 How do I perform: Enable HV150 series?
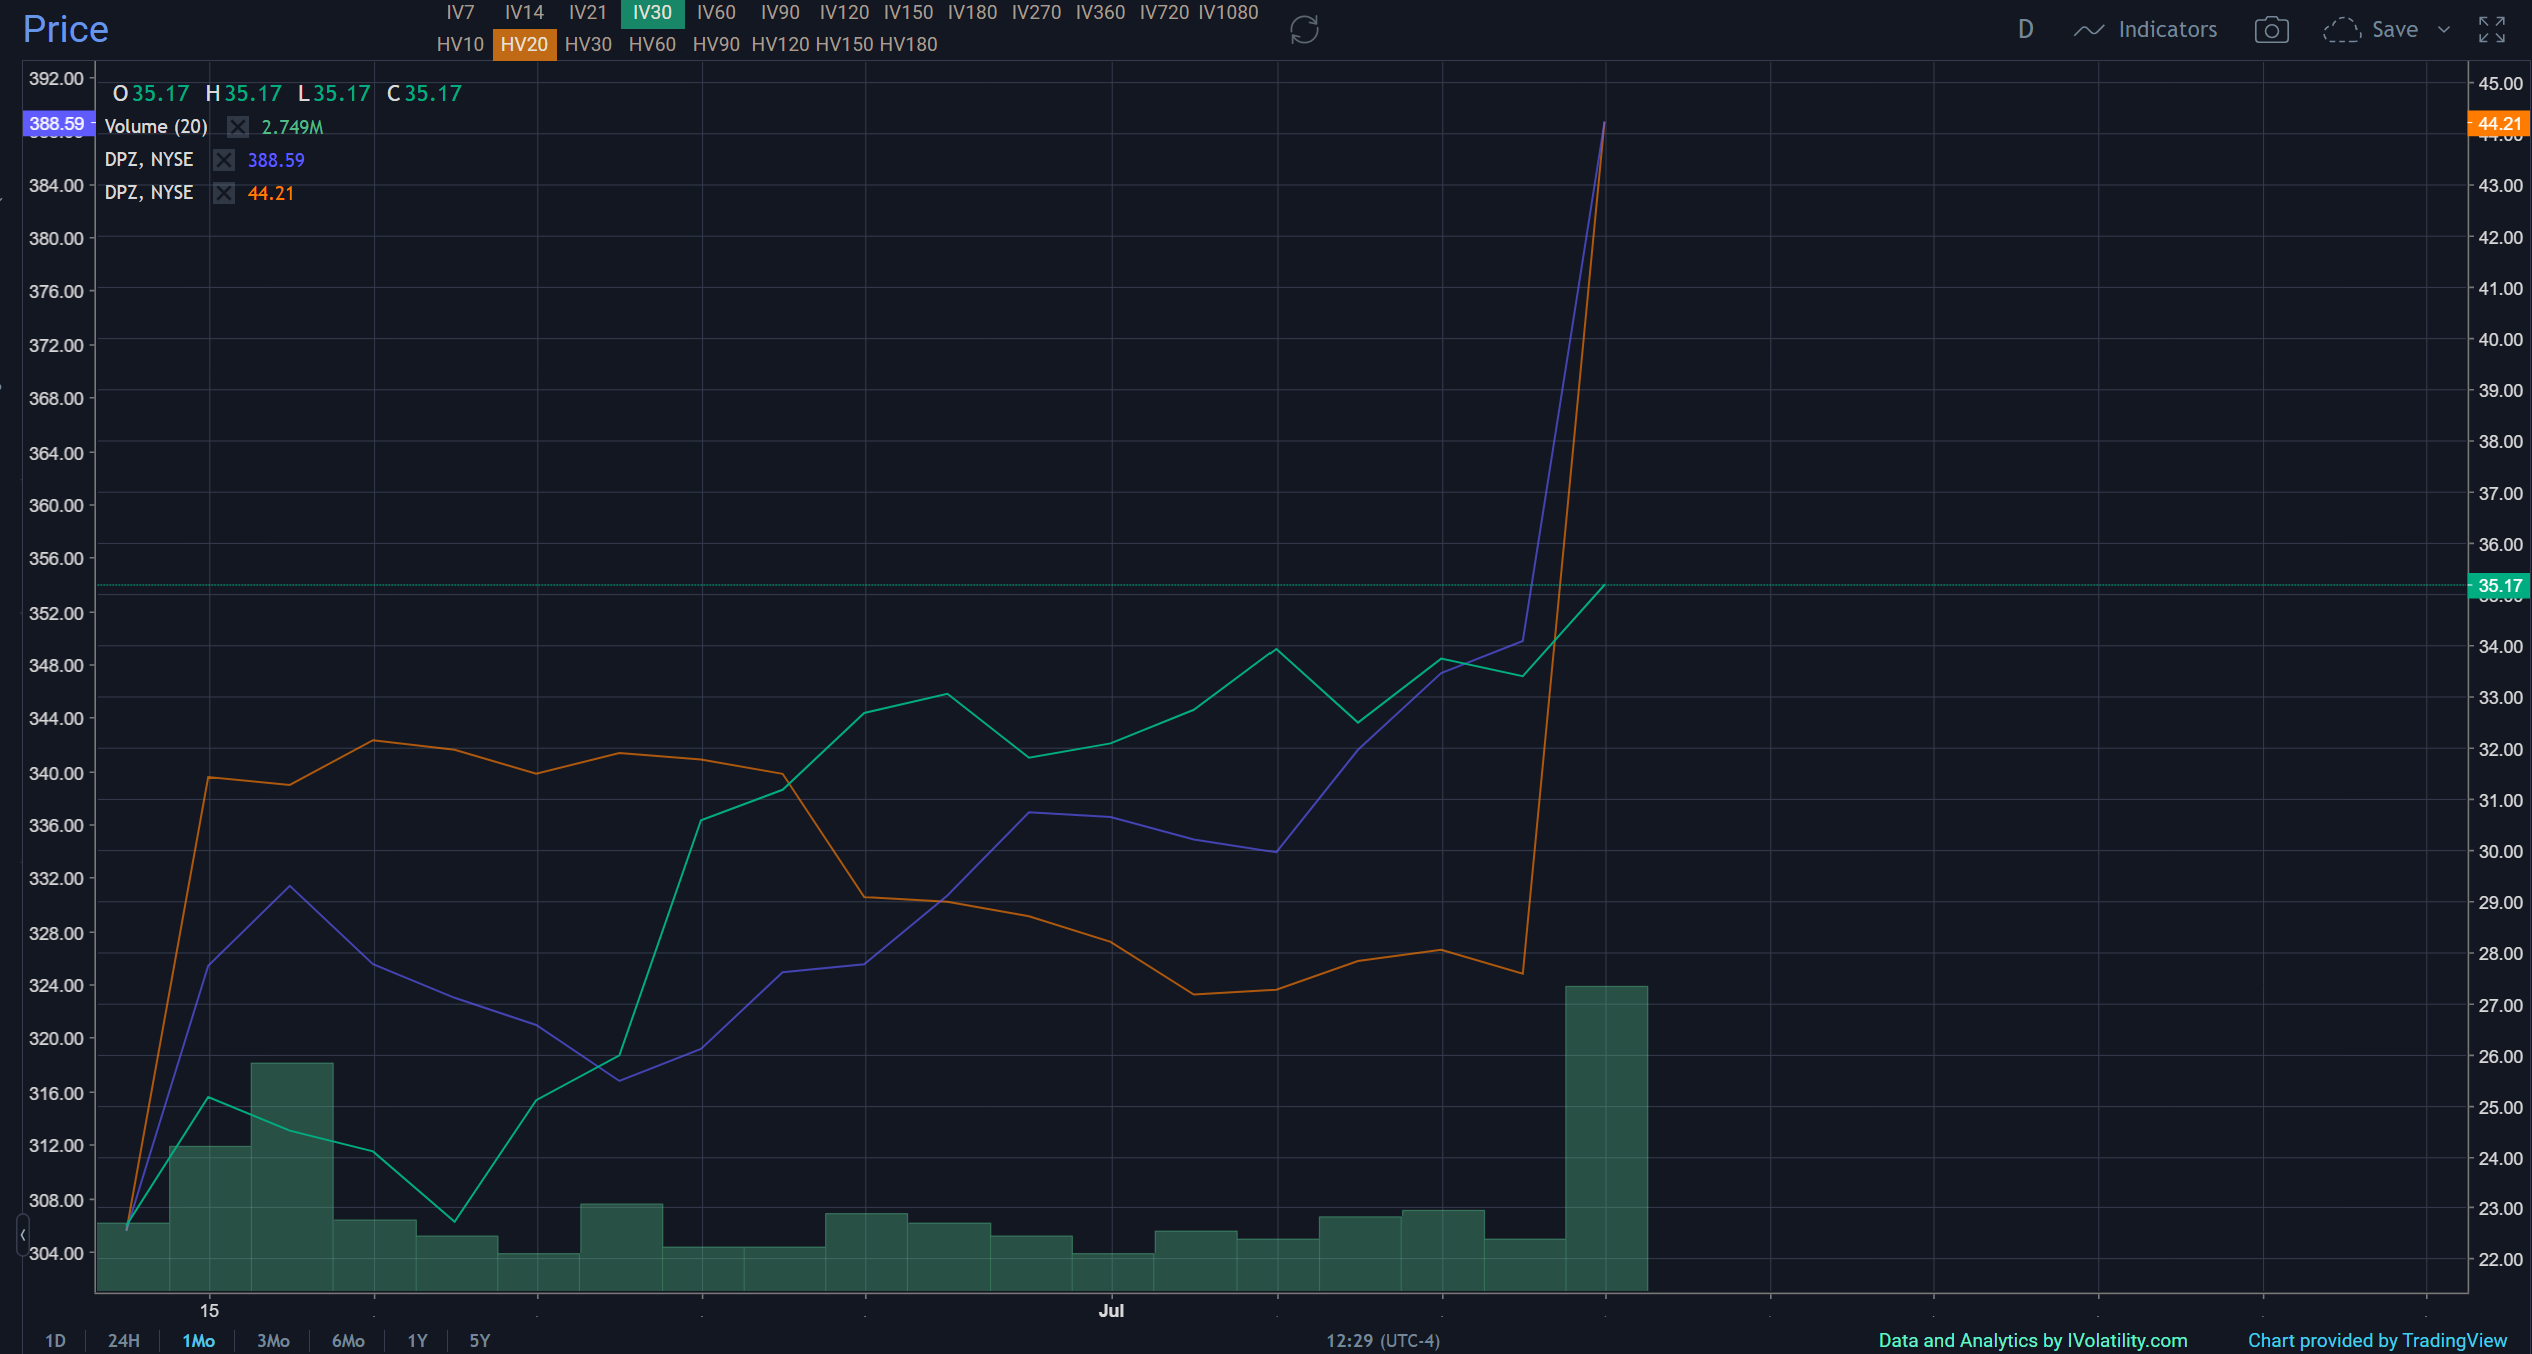pyautogui.click(x=844, y=44)
